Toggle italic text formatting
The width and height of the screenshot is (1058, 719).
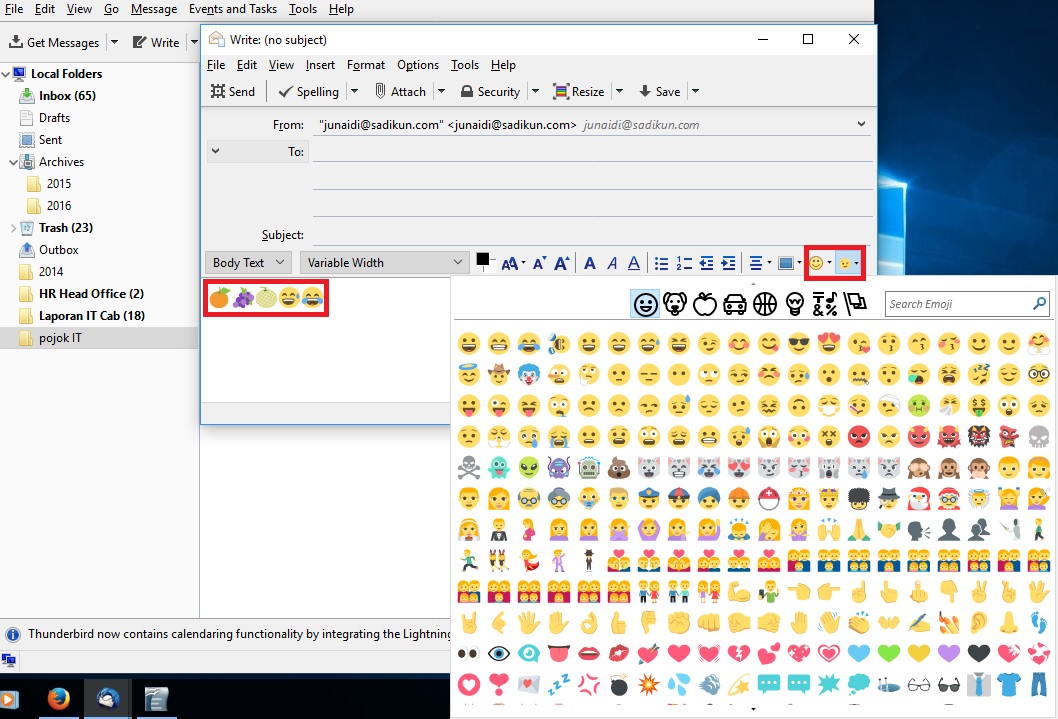612,263
